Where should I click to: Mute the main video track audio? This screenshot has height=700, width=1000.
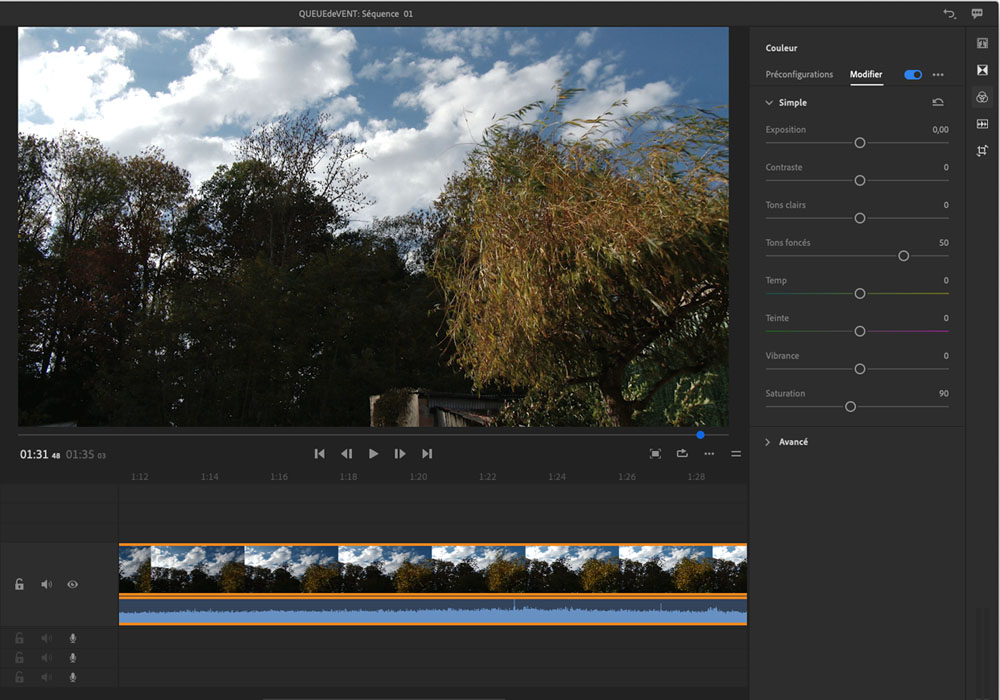(46, 584)
